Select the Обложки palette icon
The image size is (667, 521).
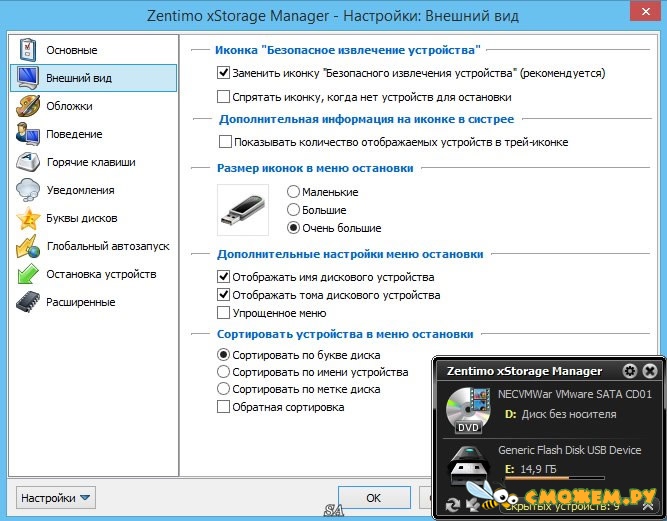pyautogui.click(x=28, y=106)
